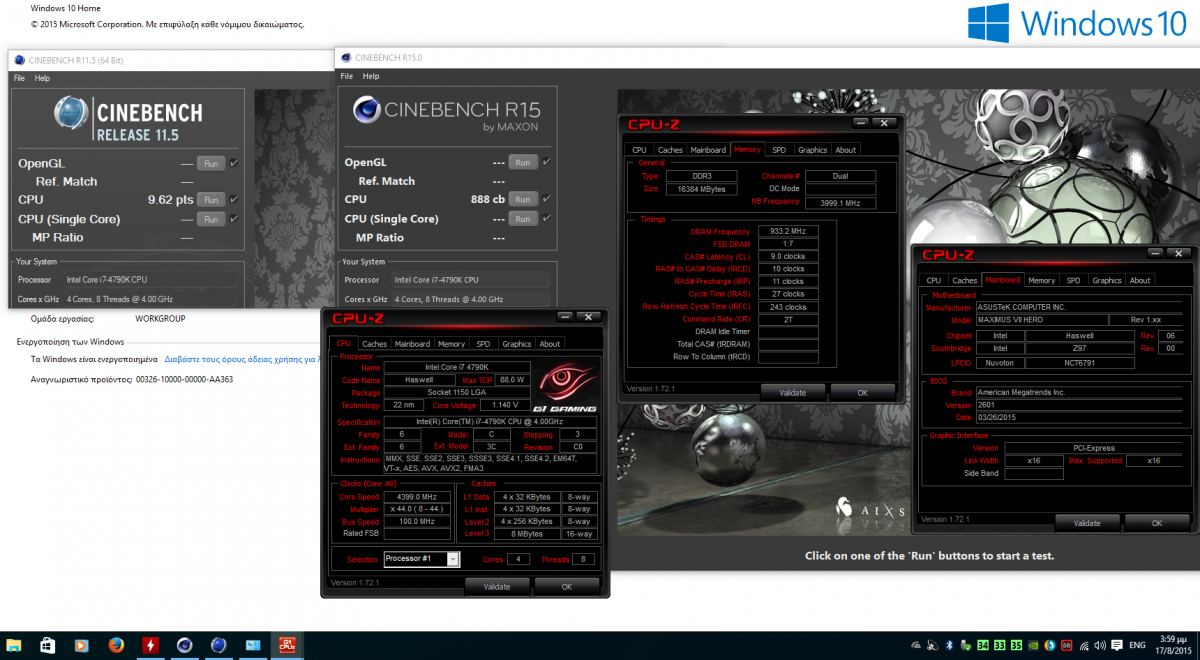
Task: Click the NB Frequency 3999.1 MHz value
Action: (x=840, y=202)
